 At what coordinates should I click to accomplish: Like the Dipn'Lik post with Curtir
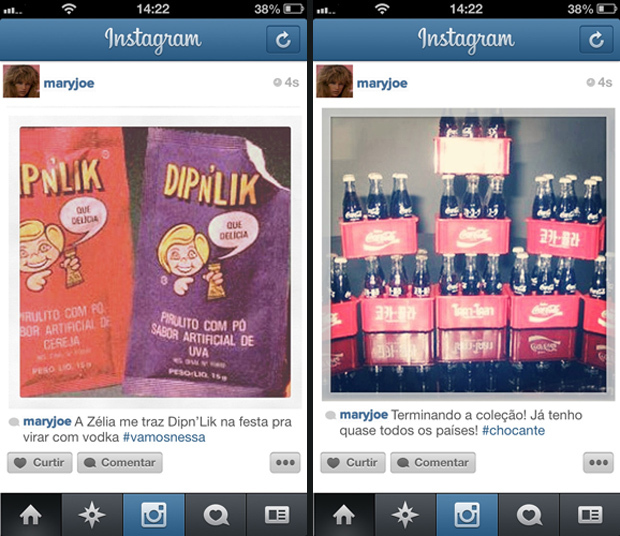tap(40, 462)
